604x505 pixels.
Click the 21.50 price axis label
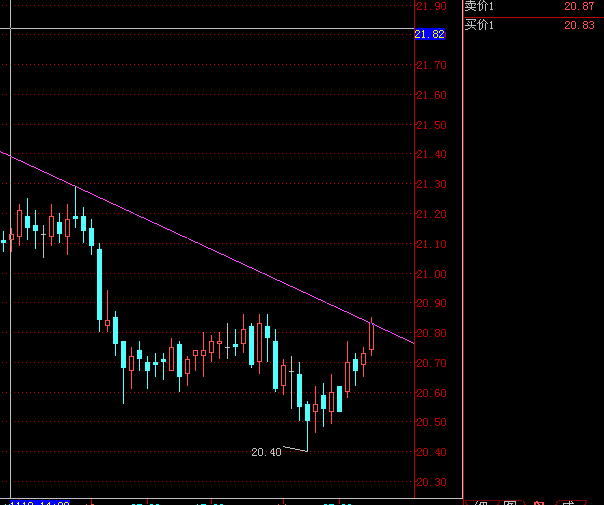[431, 125]
